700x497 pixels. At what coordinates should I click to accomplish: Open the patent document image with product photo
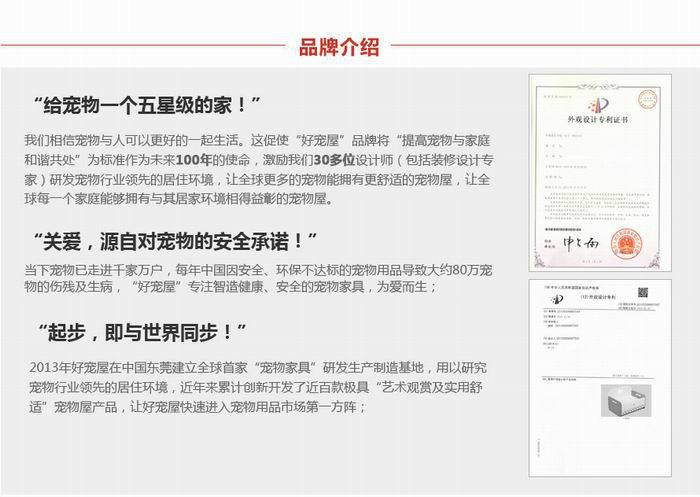pos(600,378)
